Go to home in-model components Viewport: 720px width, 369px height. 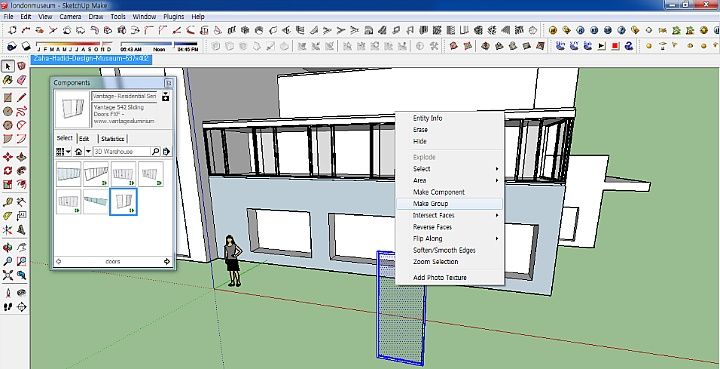pos(79,151)
